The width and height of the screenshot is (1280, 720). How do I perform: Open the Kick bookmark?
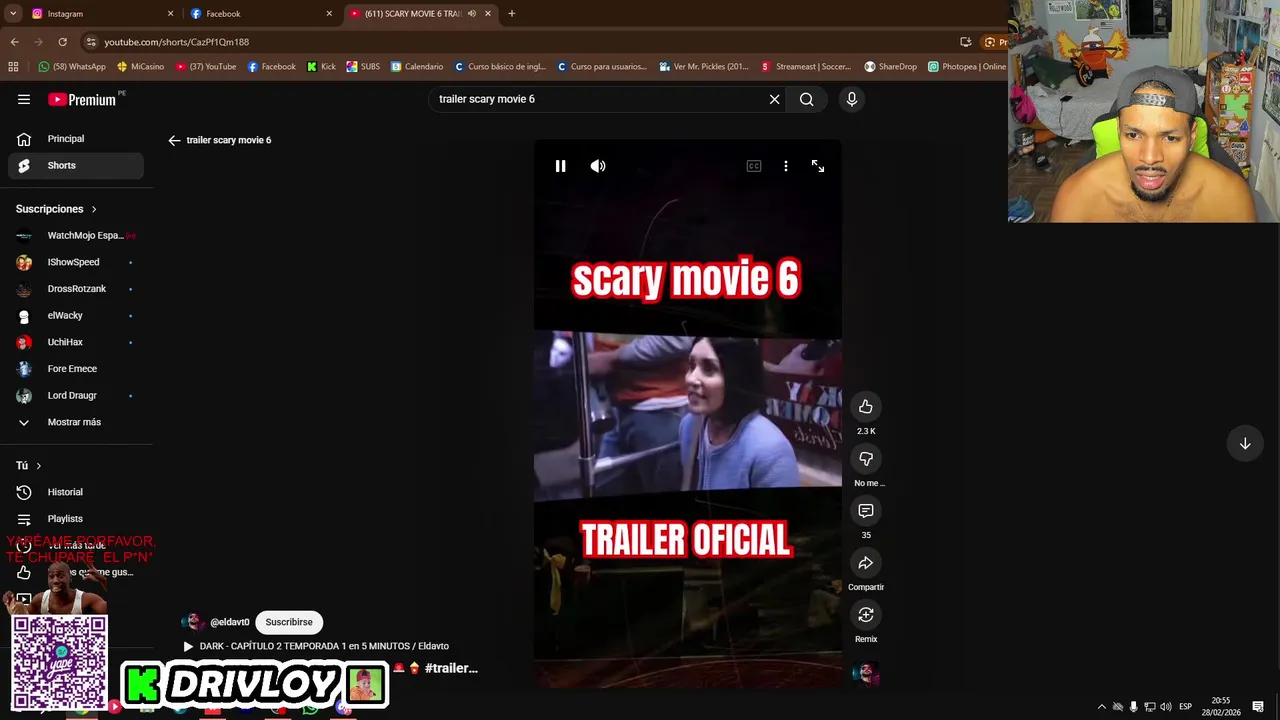click(x=321, y=67)
